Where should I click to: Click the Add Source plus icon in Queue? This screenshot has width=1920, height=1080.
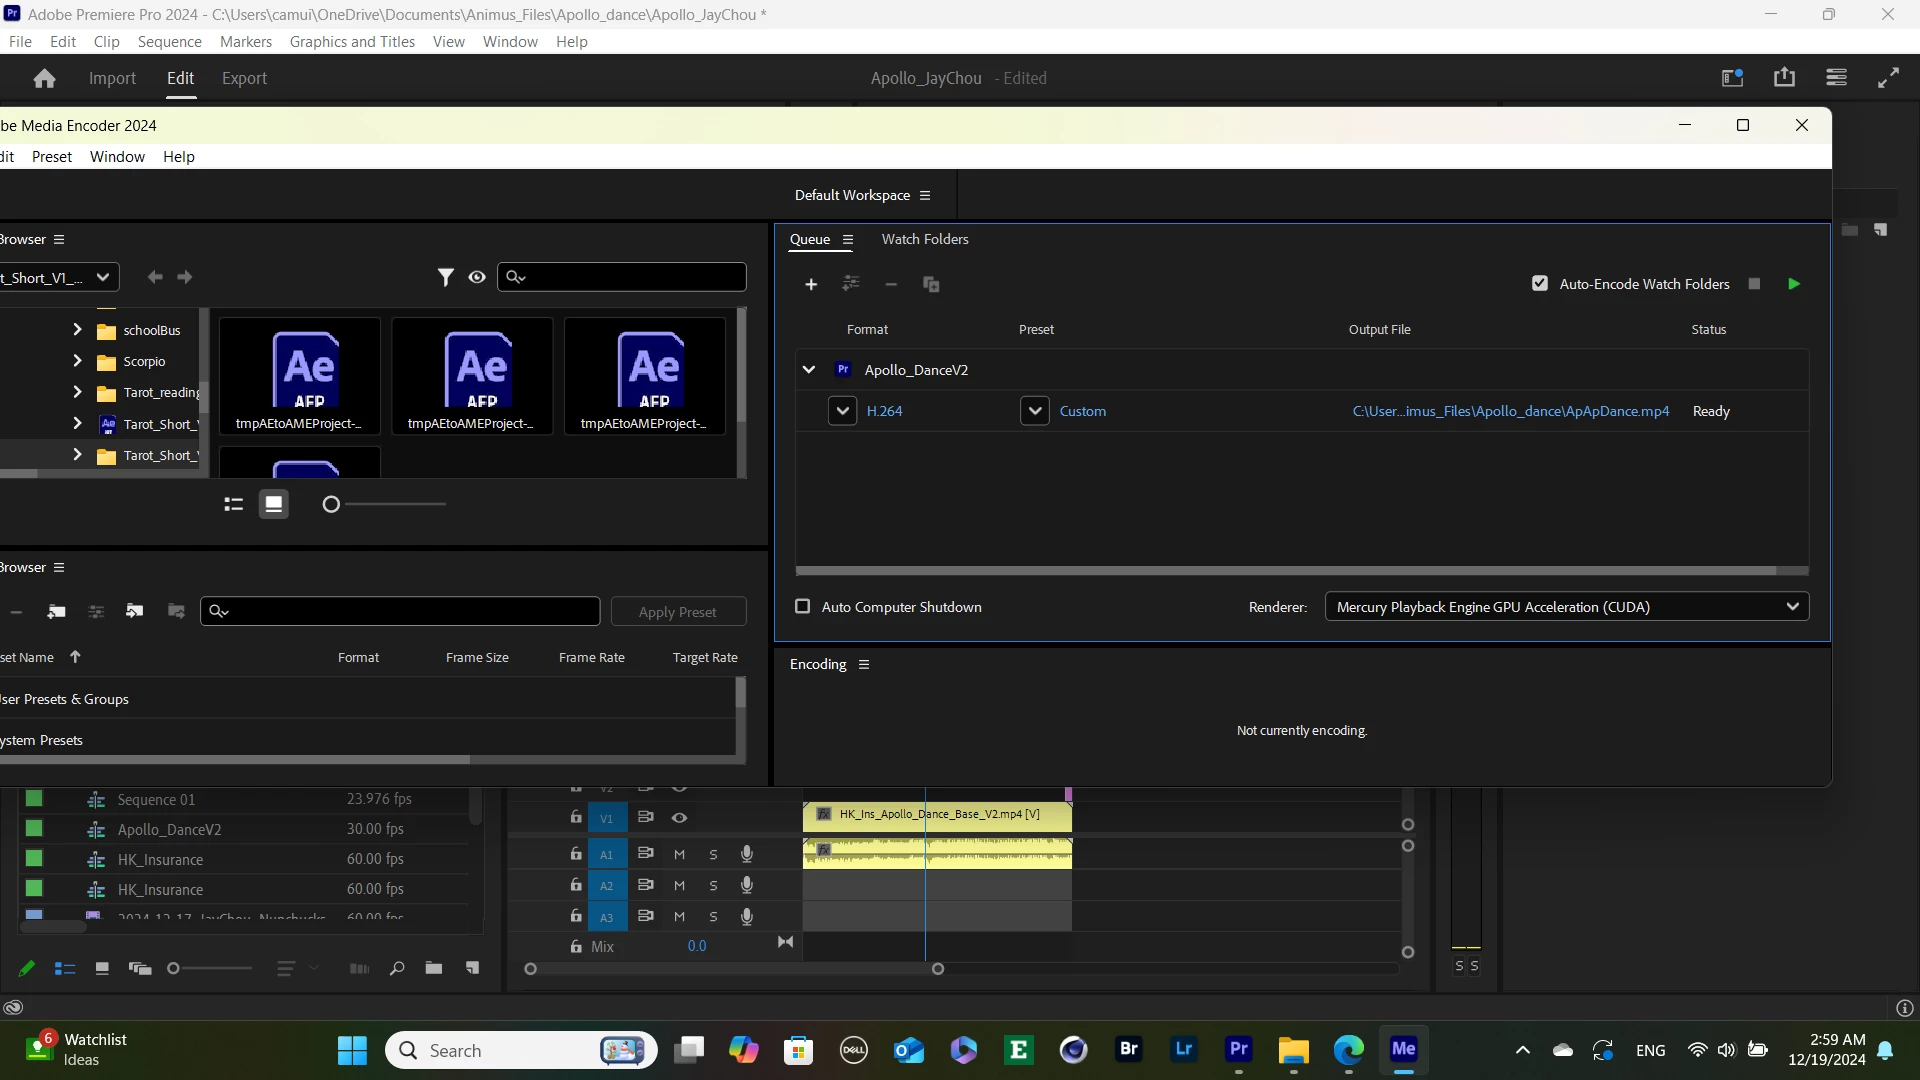[811, 285]
